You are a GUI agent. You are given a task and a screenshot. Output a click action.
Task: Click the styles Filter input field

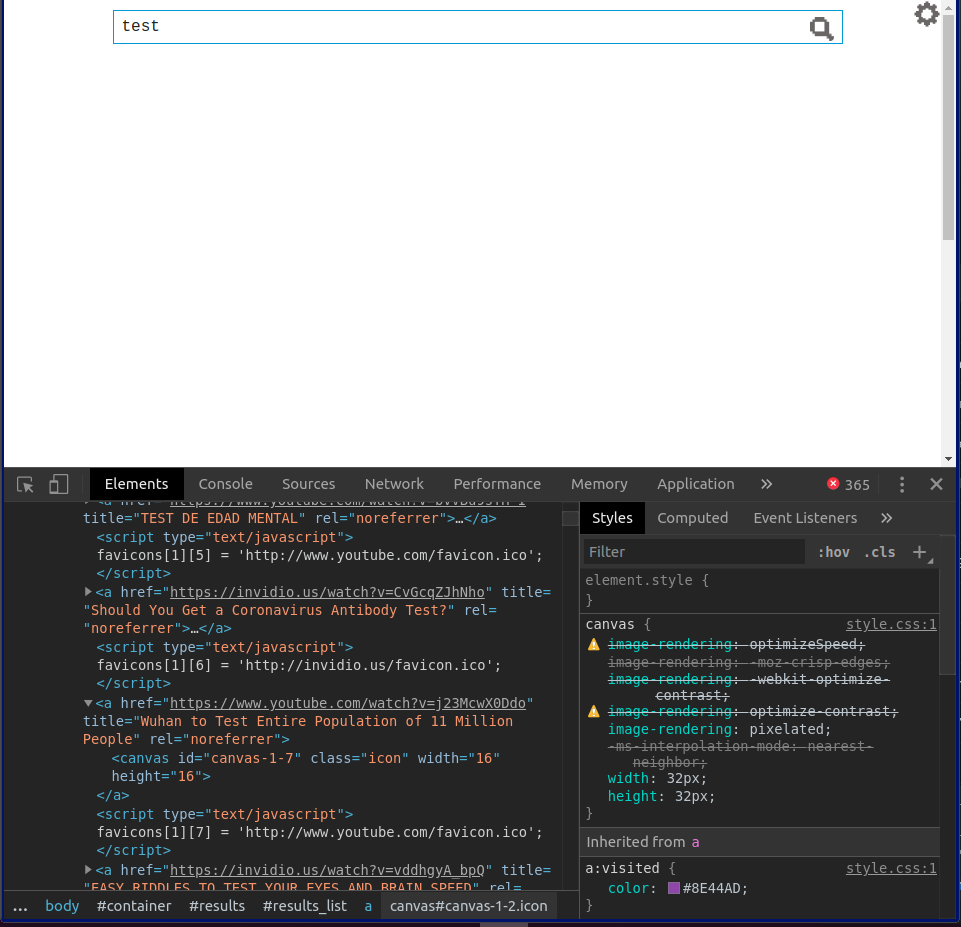click(693, 551)
